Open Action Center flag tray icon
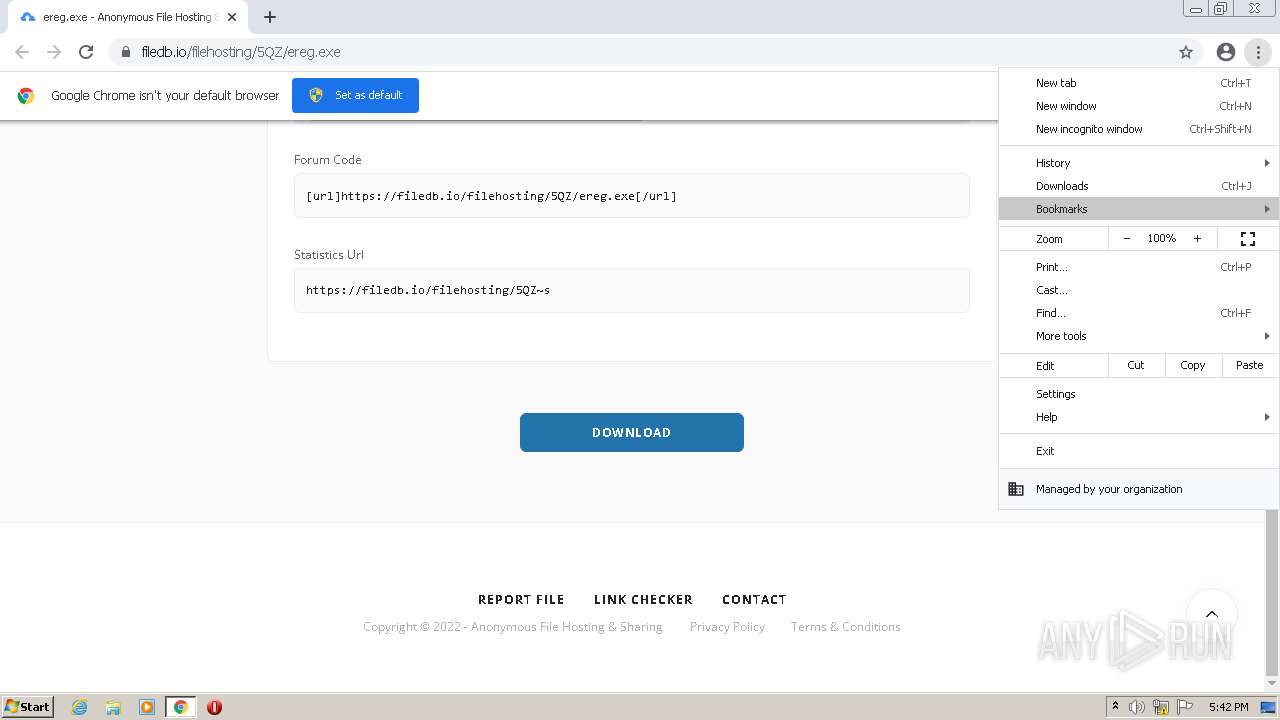Image resolution: width=1280 pixels, height=720 pixels. pos(1185,707)
